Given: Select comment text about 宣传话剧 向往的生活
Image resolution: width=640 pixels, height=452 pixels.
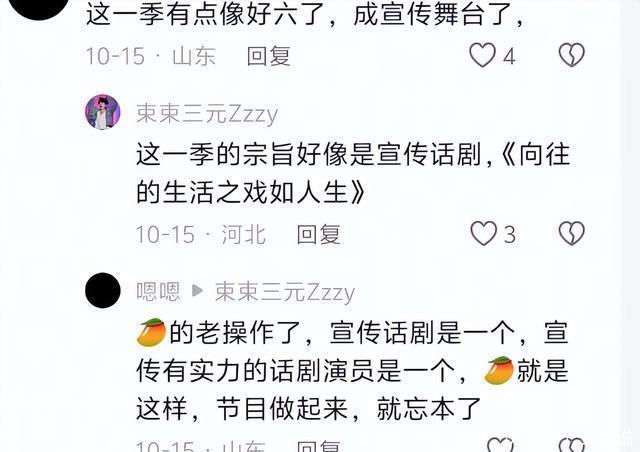Looking at the screenshot, I should click(353, 173).
